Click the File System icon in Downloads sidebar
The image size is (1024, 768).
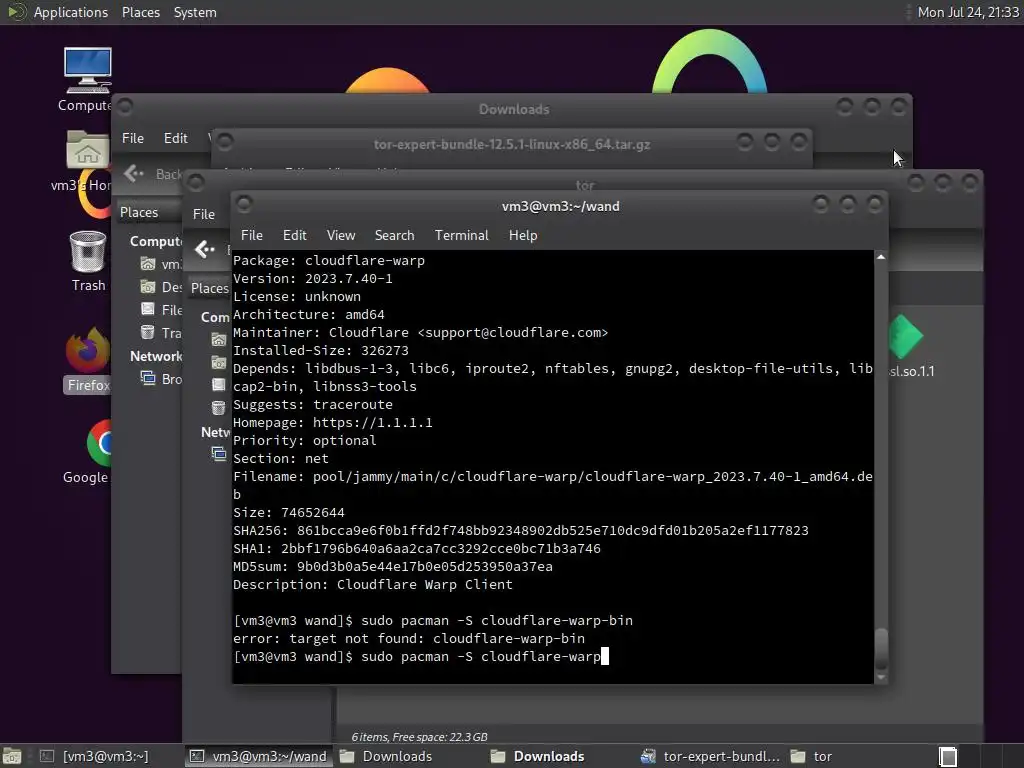(148, 310)
